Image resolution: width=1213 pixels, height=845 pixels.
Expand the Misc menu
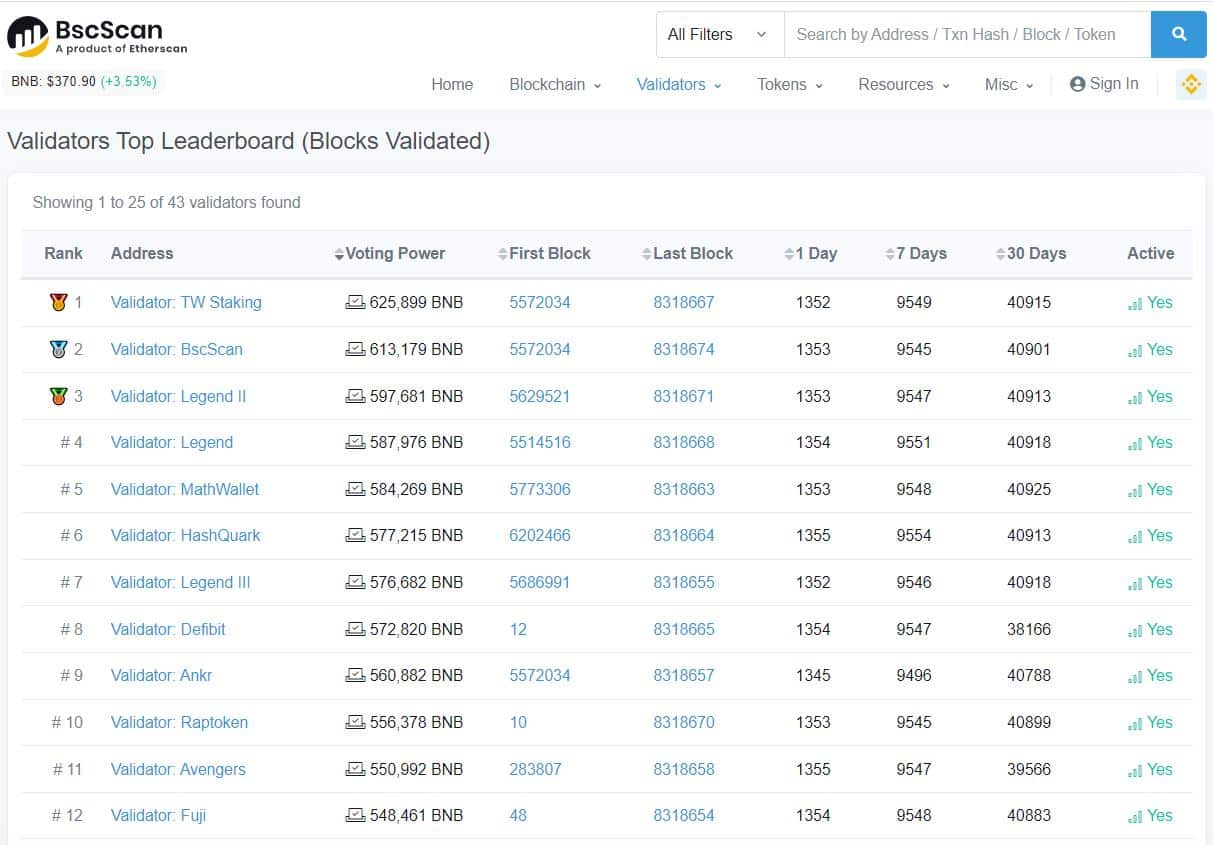click(1009, 84)
